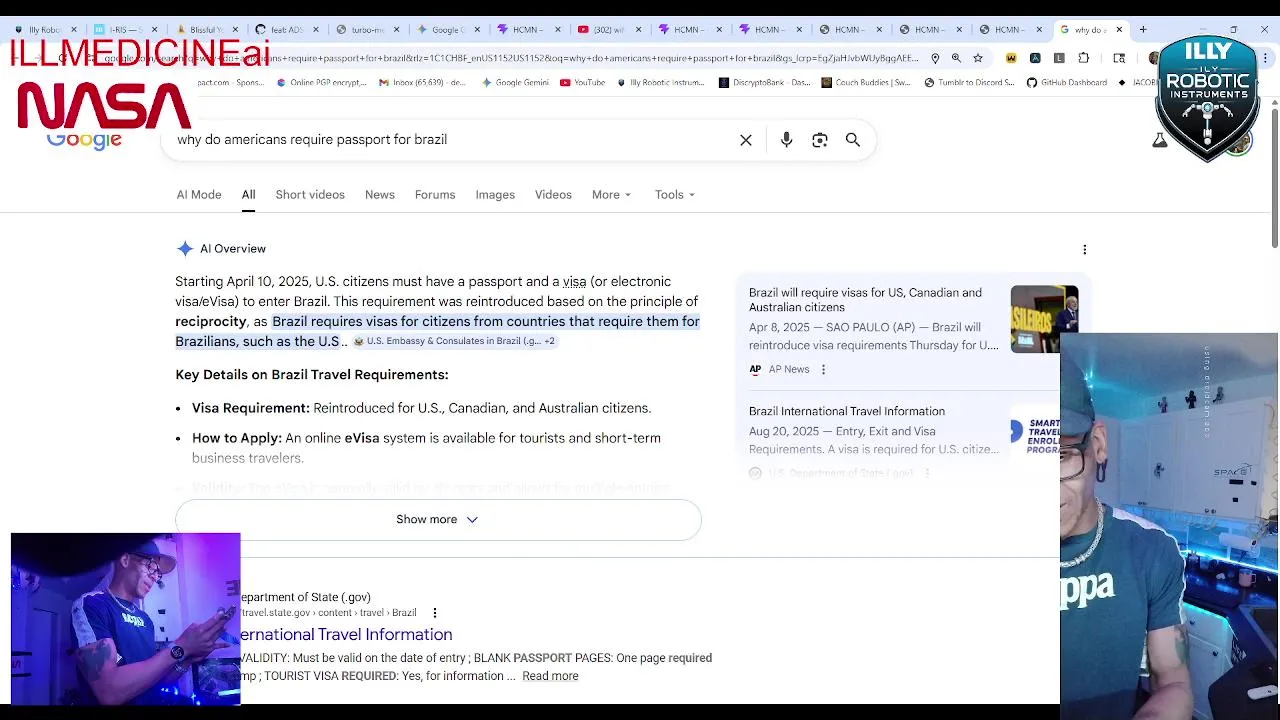
Task: Open Google Lens image search icon
Action: coord(820,140)
